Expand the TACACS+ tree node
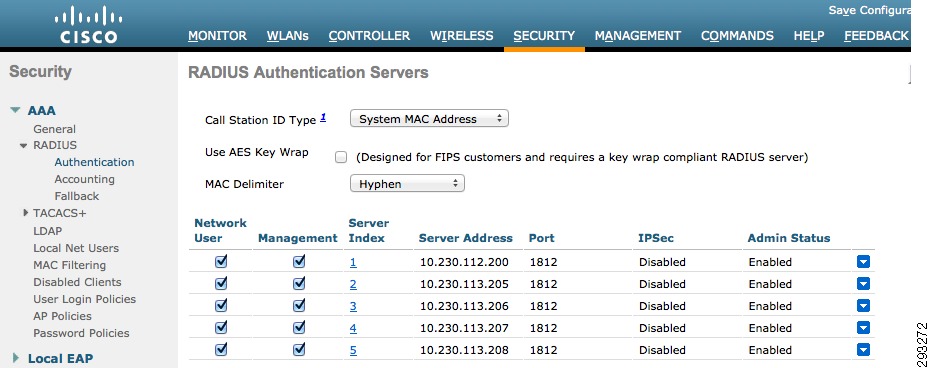The image size is (927, 368). tap(25, 213)
